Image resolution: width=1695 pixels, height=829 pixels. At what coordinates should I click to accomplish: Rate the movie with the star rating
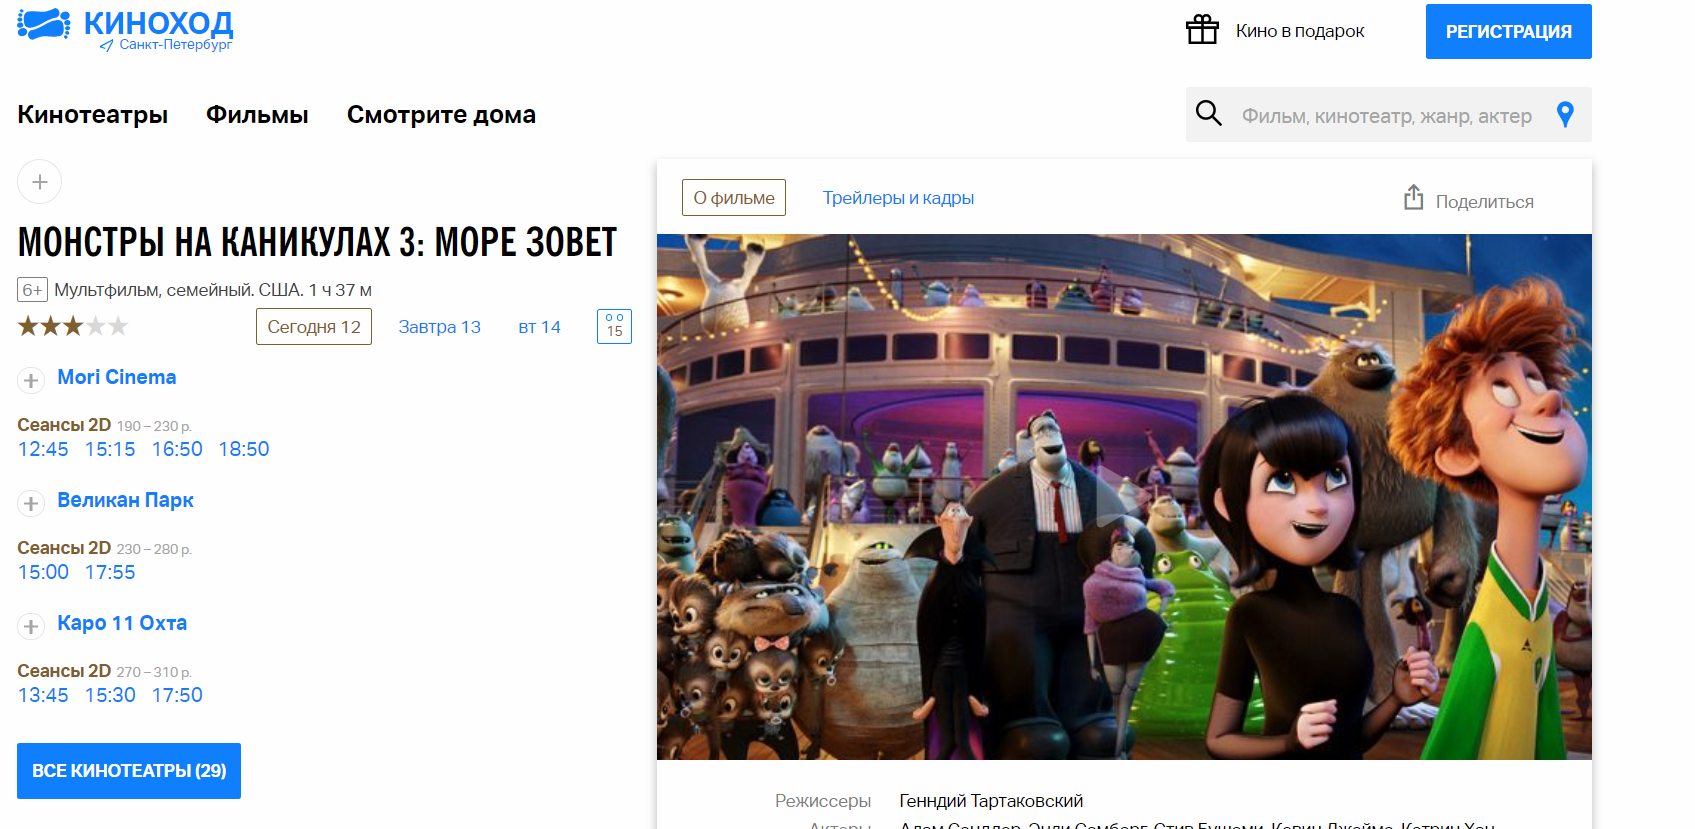click(x=73, y=326)
